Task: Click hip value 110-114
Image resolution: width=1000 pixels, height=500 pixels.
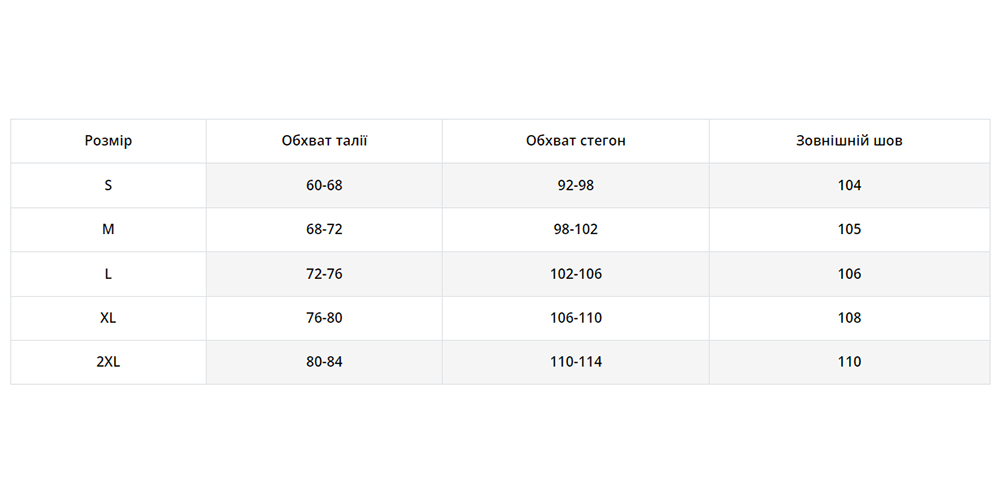Action: pos(576,362)
